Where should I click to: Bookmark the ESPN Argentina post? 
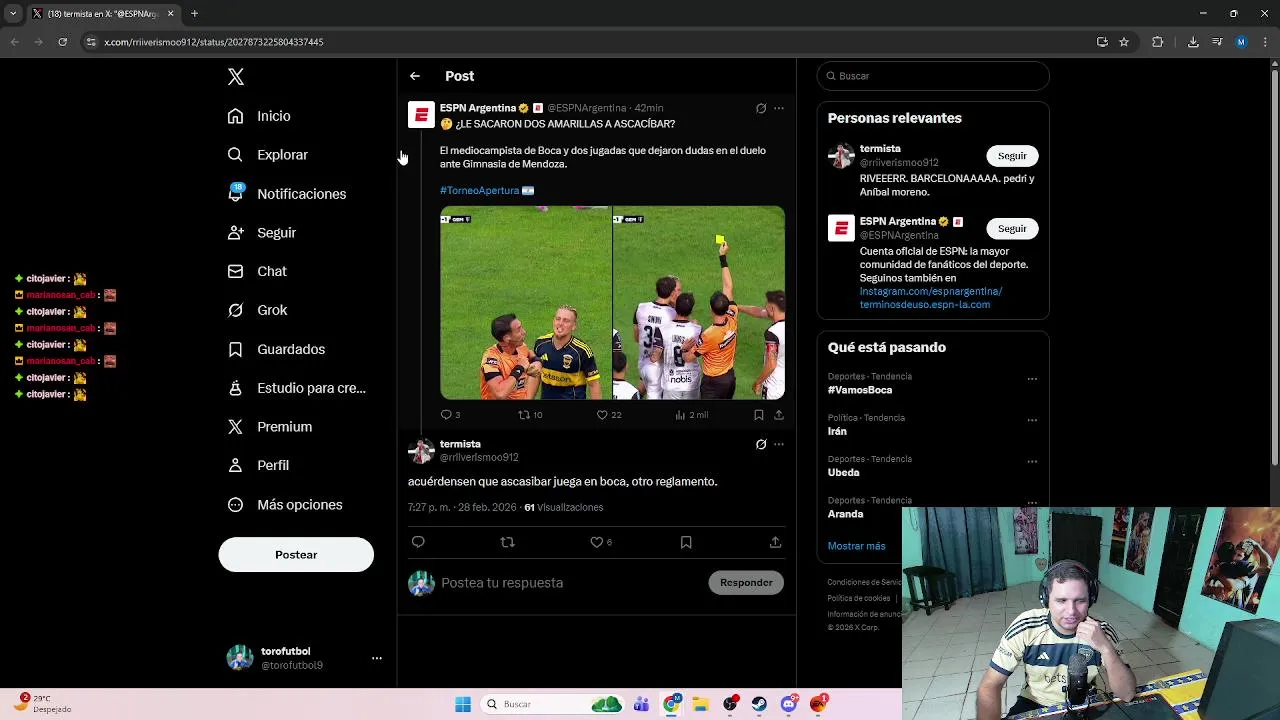click(759, 415)
